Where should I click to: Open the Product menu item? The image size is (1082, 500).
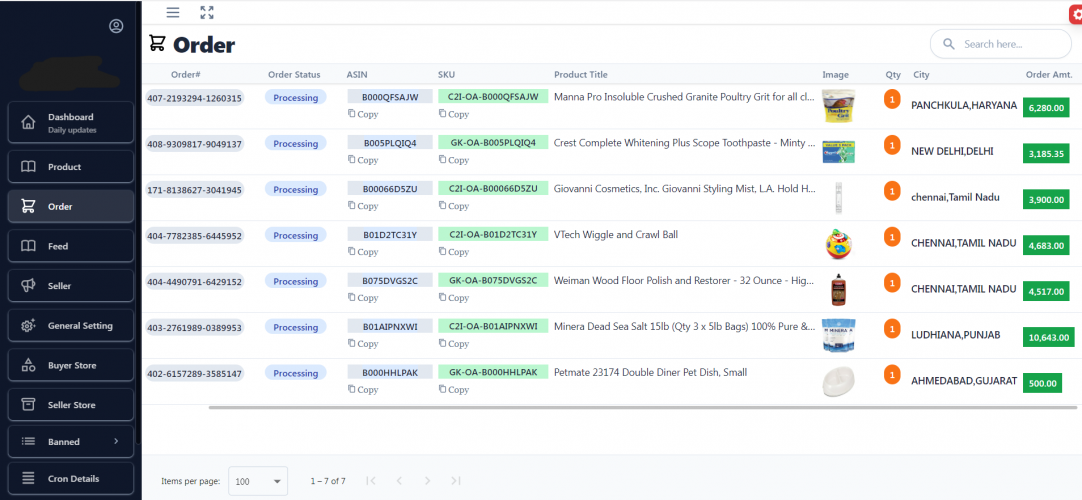coord(70,167)
